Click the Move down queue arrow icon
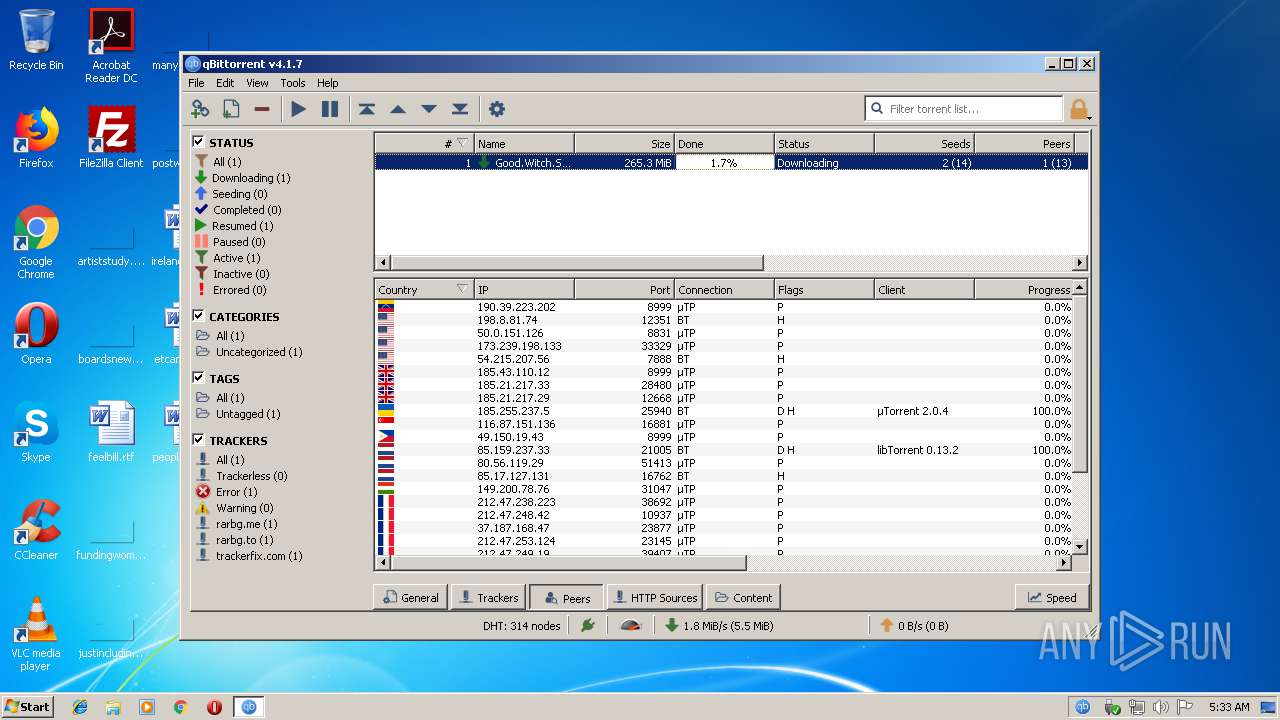1280x720 pixels. pyautogui.click(x=429, y=109)
